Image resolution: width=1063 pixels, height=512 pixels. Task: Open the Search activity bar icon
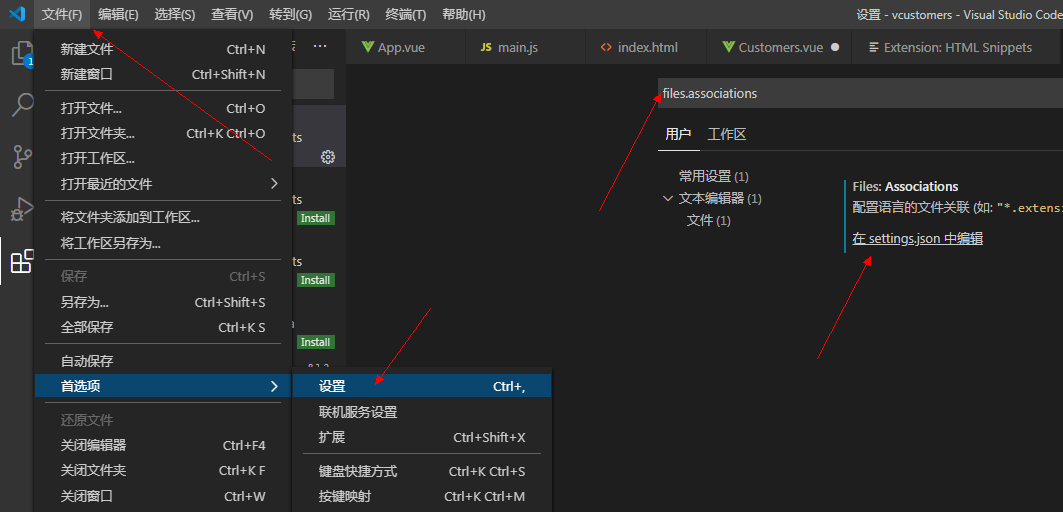click(x=22, y=105)
